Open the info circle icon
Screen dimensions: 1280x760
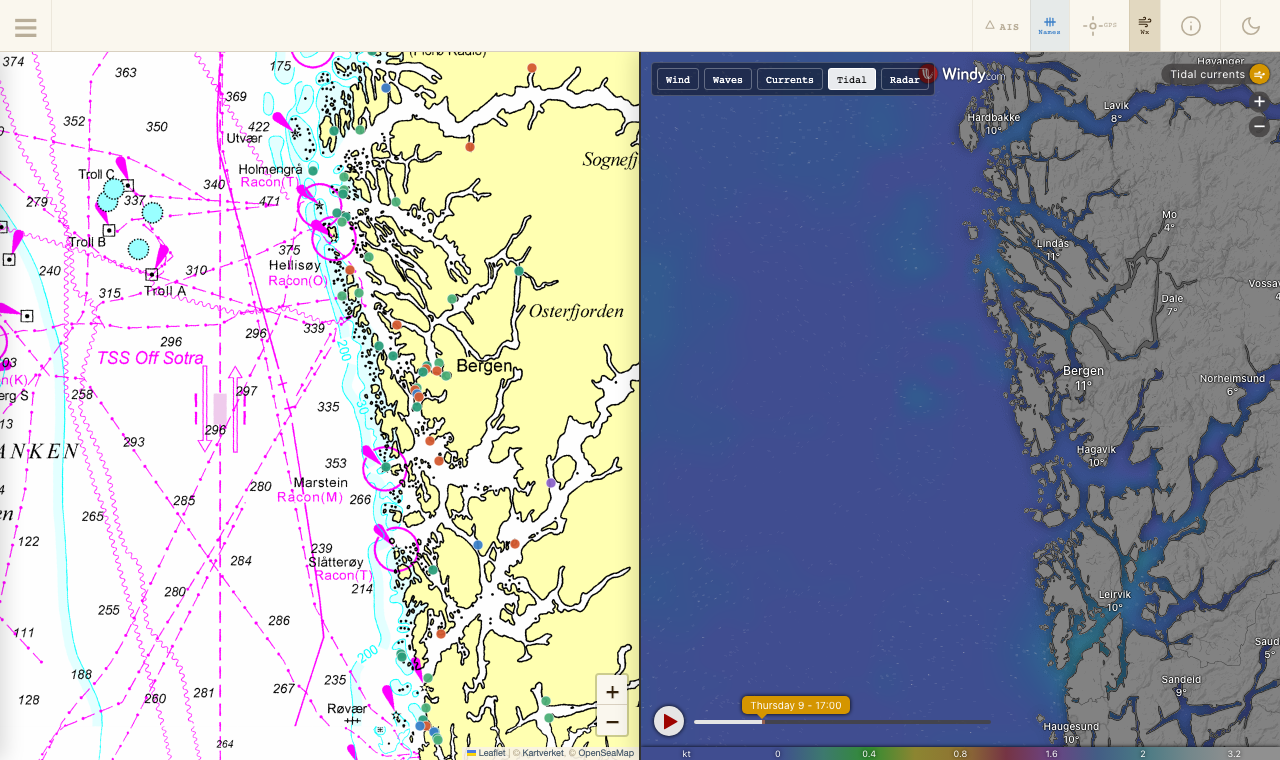(x=1190, y=26)
